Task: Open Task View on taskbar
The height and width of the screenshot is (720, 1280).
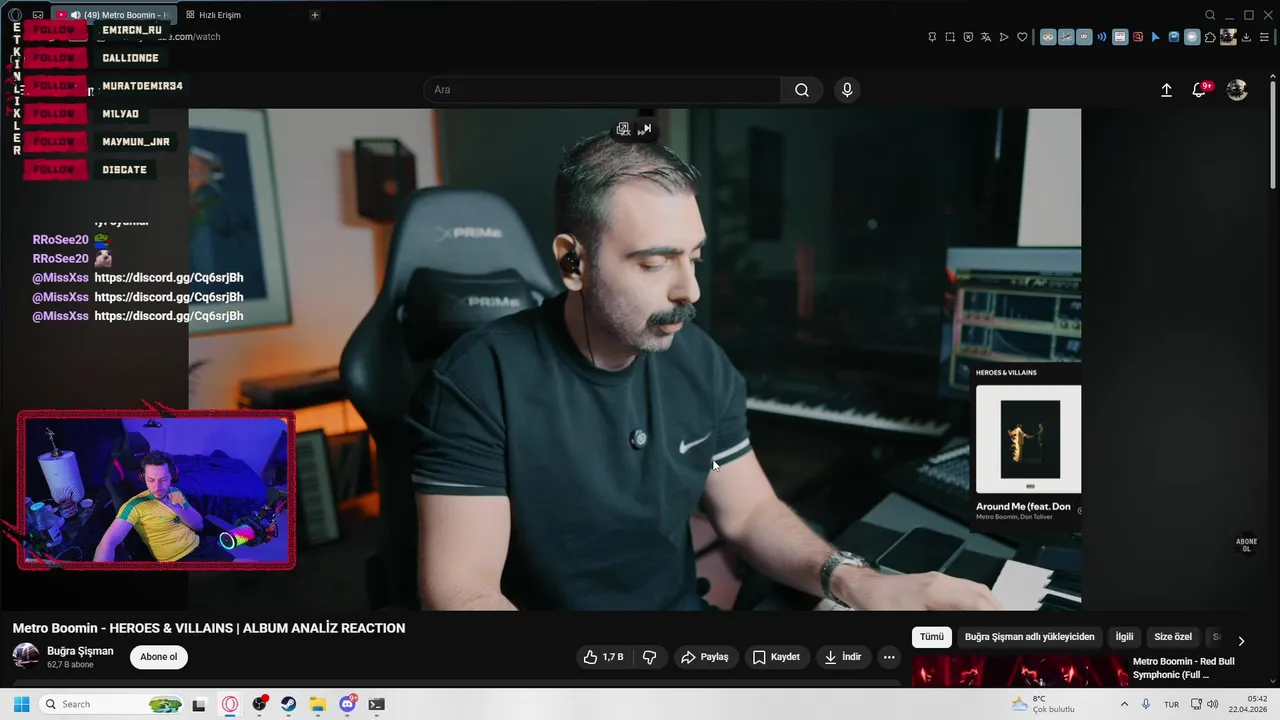Action: click(x=199, y=704)
